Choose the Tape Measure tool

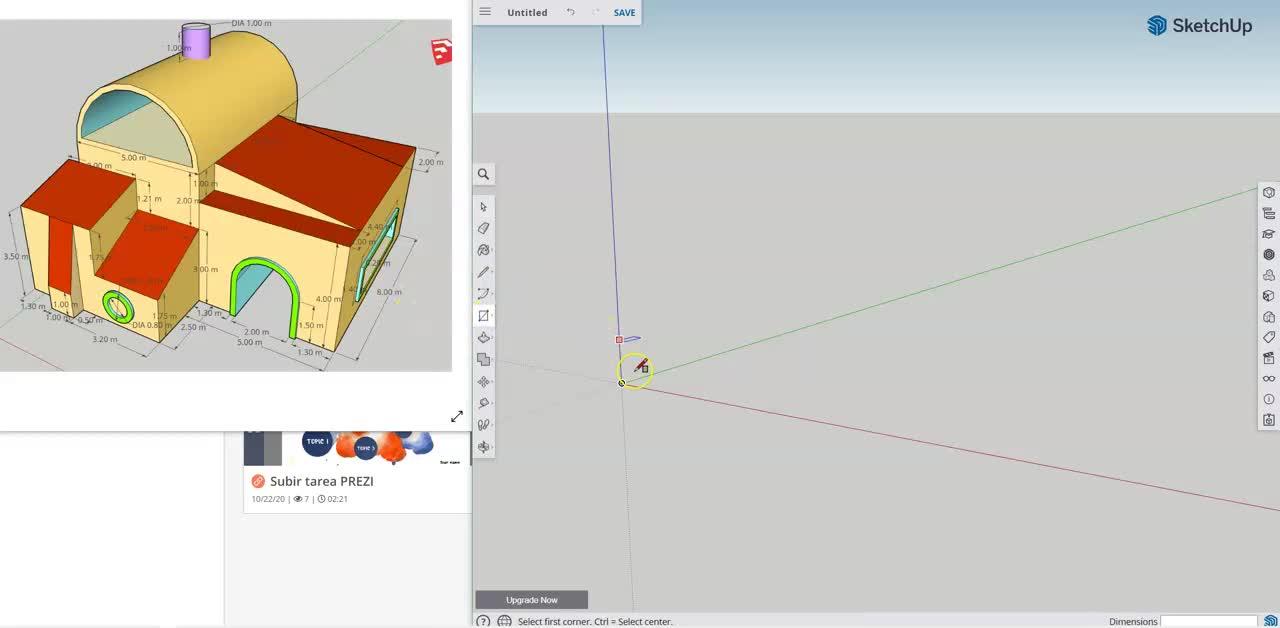point(483,403)
